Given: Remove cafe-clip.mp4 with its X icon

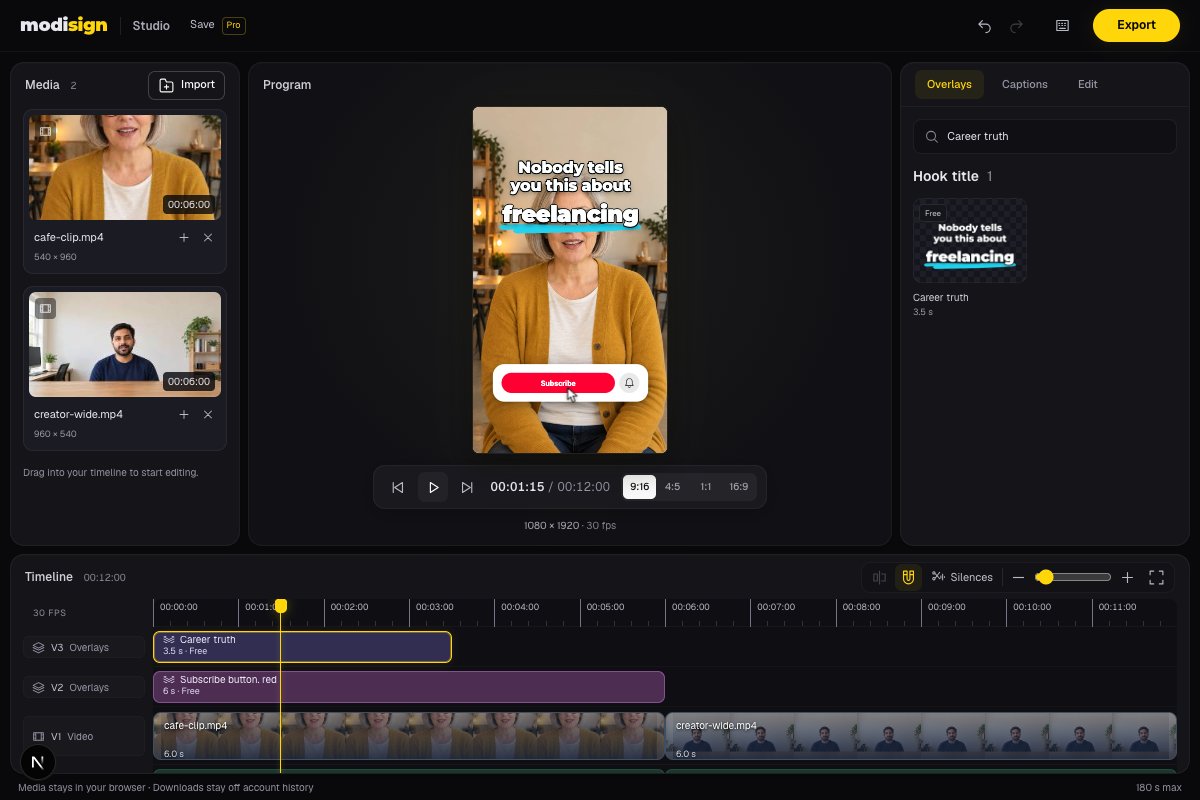Looking at the screenshot, I should pos(208,238).
